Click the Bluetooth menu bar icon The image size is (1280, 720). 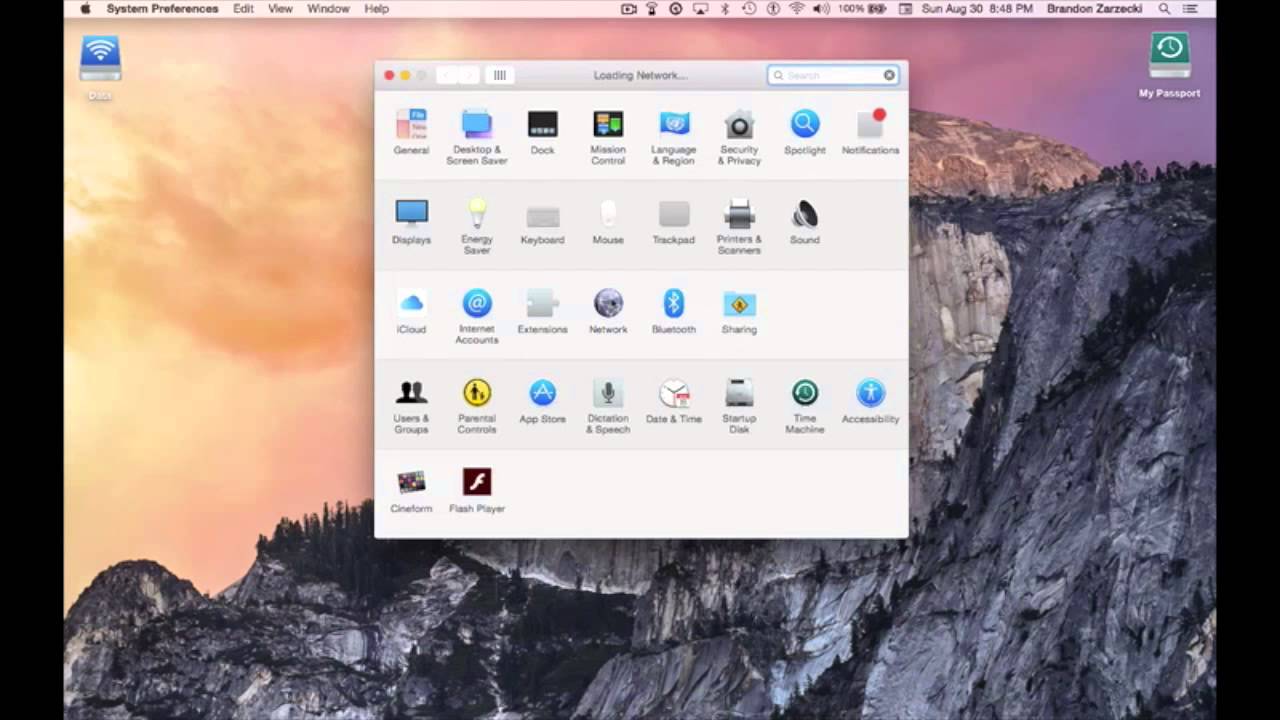pos(725,8)
